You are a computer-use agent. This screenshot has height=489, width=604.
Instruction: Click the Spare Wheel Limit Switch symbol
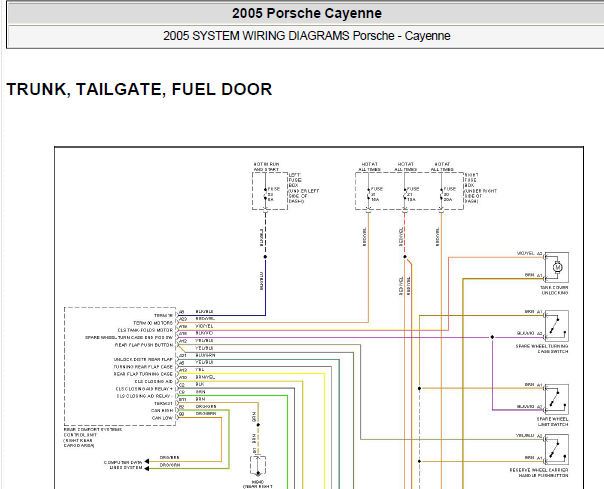[557, 399]
